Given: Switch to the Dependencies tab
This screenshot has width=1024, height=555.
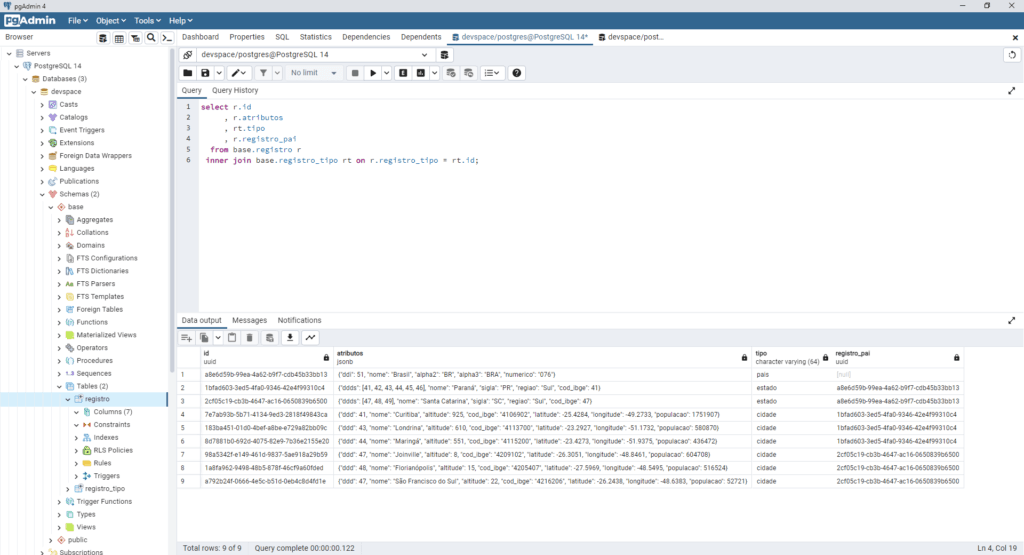Looking at the screenshot, I should tap(366, 37).
